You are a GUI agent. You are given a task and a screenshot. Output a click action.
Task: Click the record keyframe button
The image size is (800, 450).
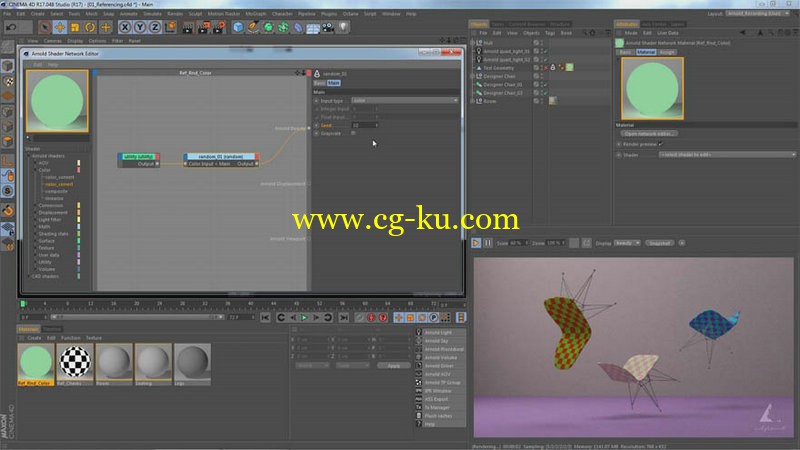371,317
